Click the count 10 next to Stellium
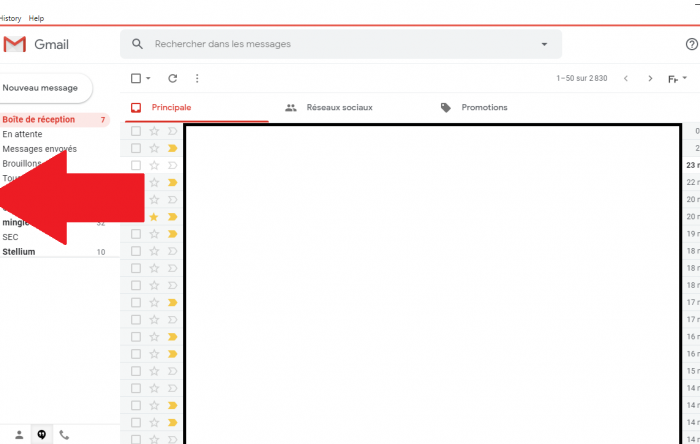The height and width of the screenshot is (444, 700). click(x=101, y=252)
